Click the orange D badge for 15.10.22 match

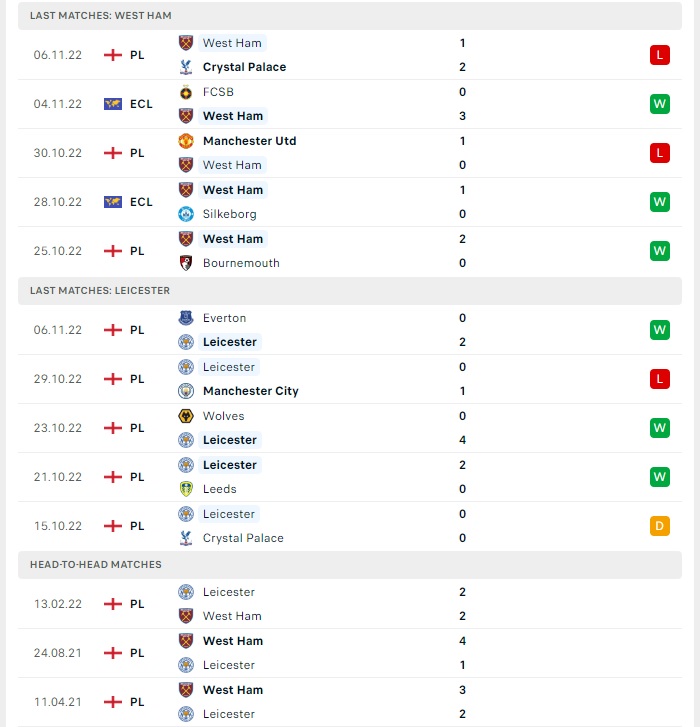660,526
